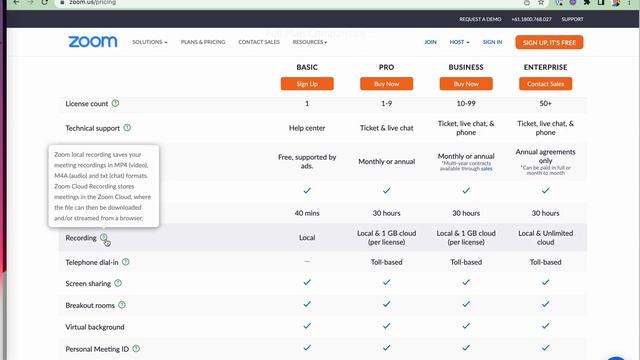Viewport: 640px width, 360px height.
Task: Open browser extensions puzzle icon
Action: [x=587, y=2]
